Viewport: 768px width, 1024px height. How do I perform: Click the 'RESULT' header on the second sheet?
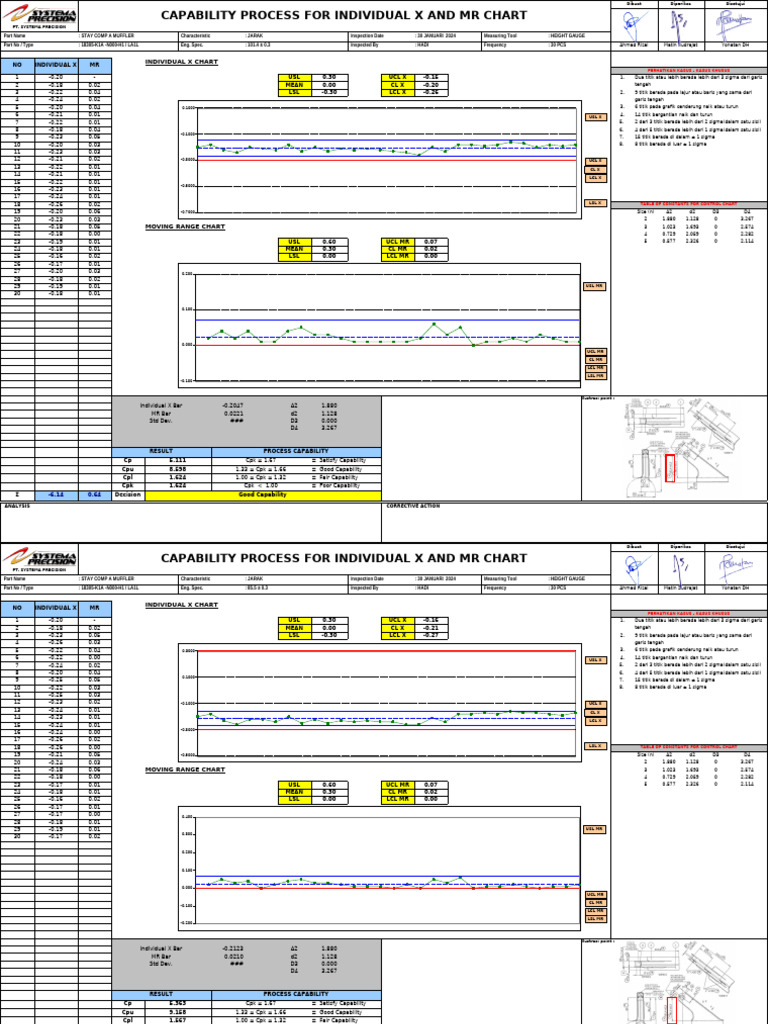click(x=161, y=994)
